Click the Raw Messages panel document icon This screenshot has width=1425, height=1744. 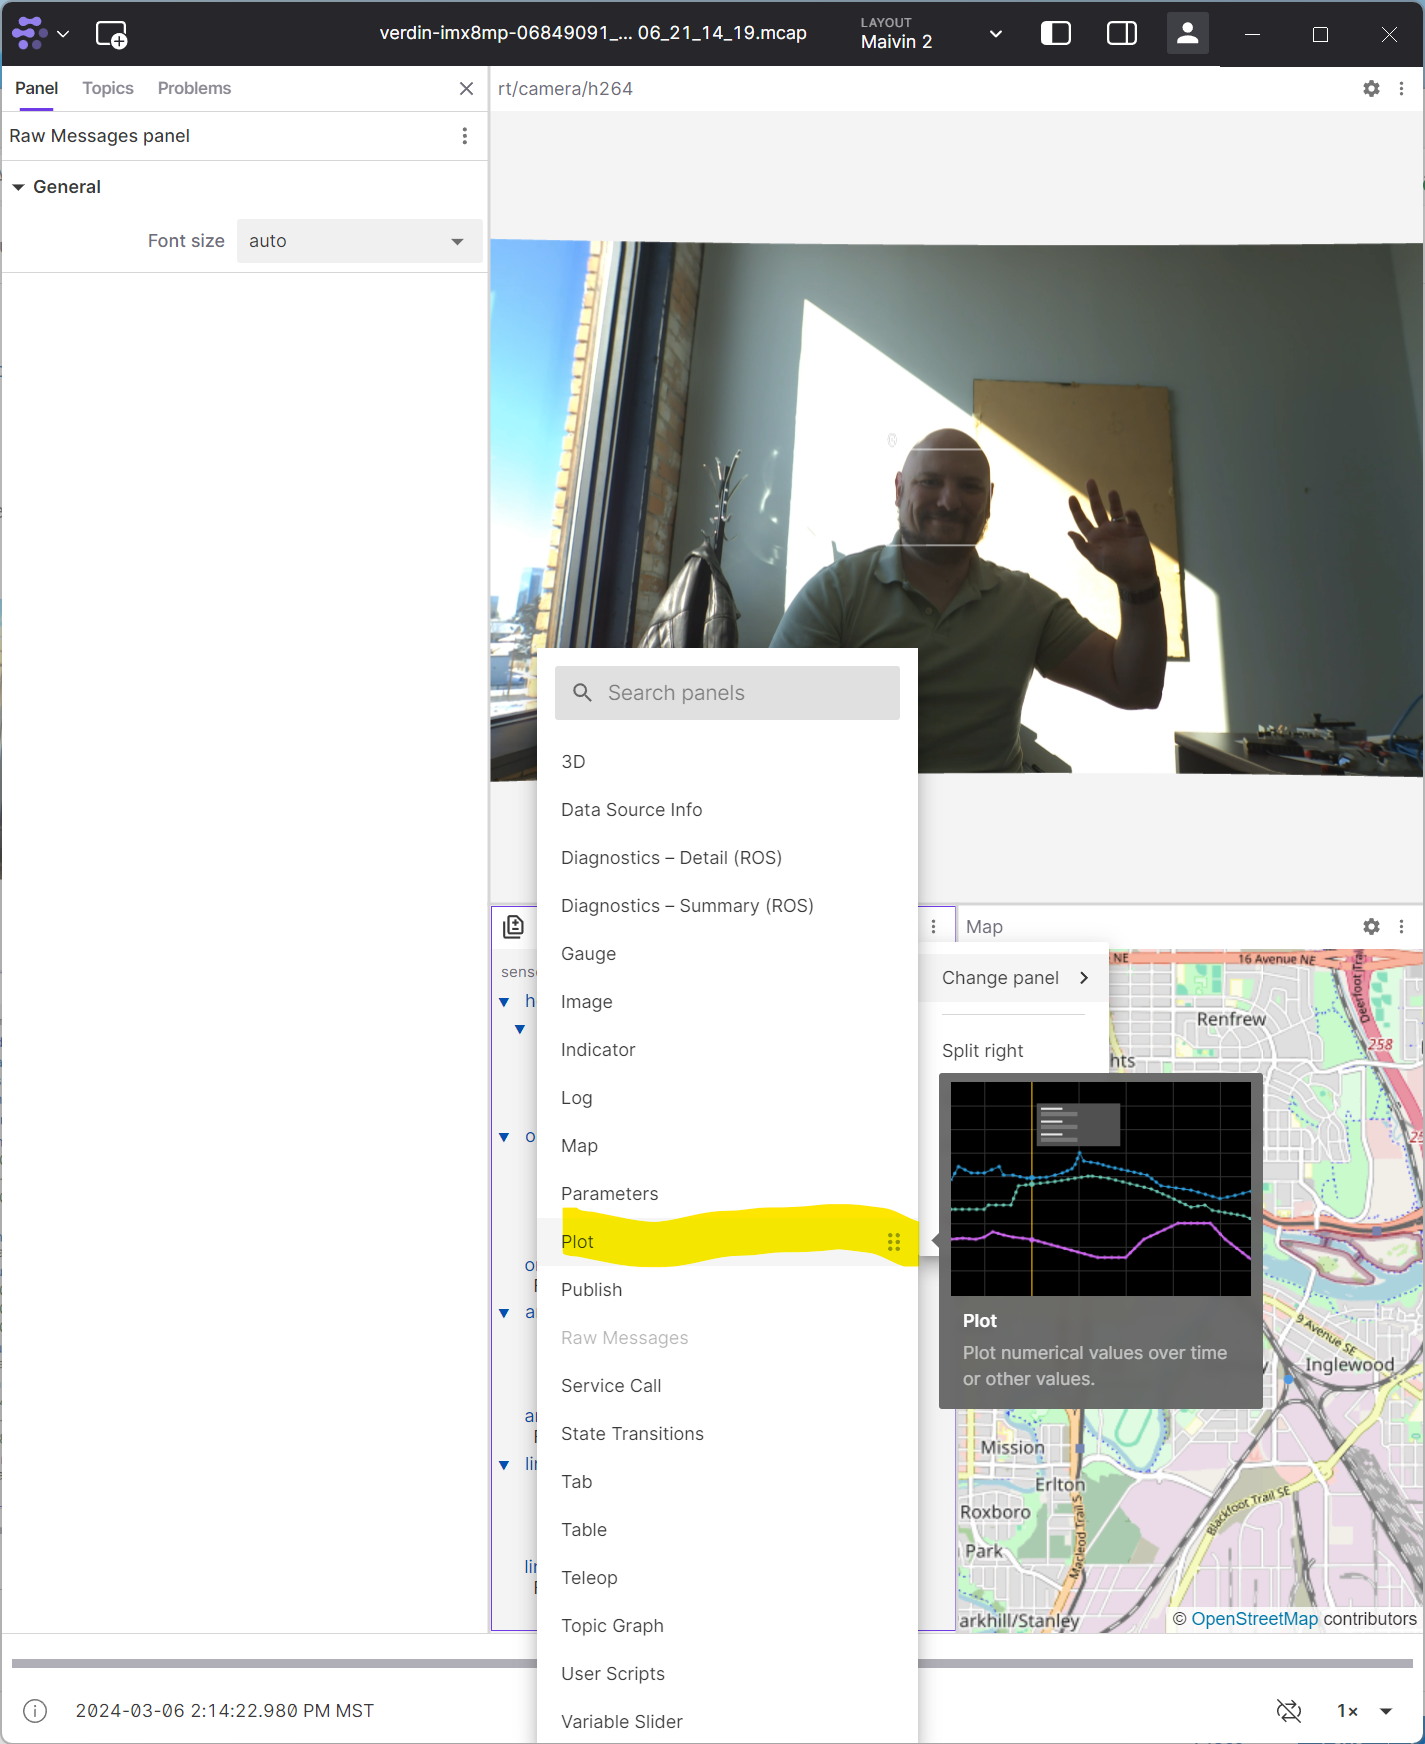[513, 927]
